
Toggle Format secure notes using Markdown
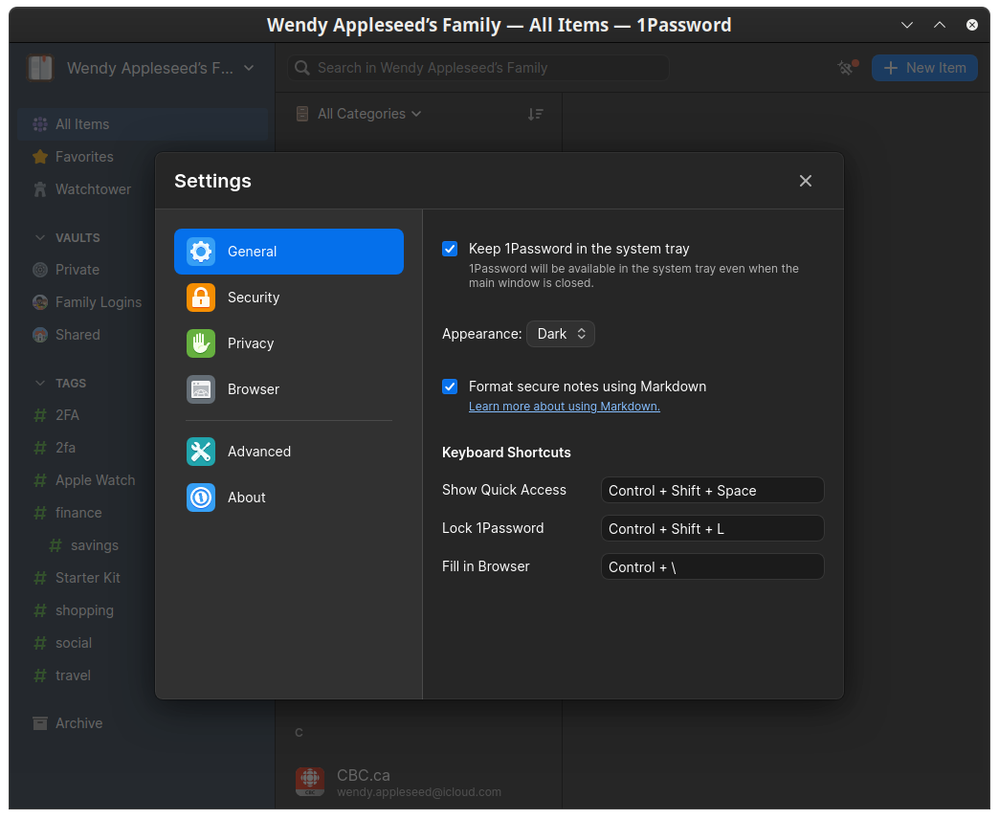pos(450,386)
